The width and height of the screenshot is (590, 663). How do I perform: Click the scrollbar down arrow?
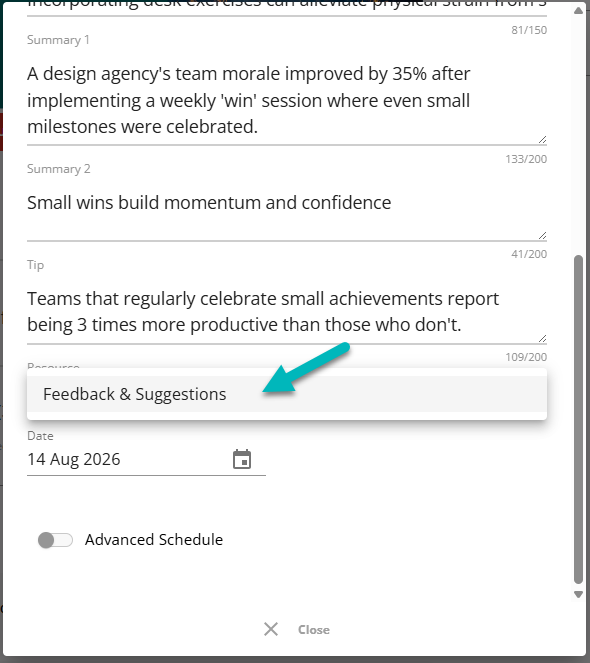tap(579, 595)
